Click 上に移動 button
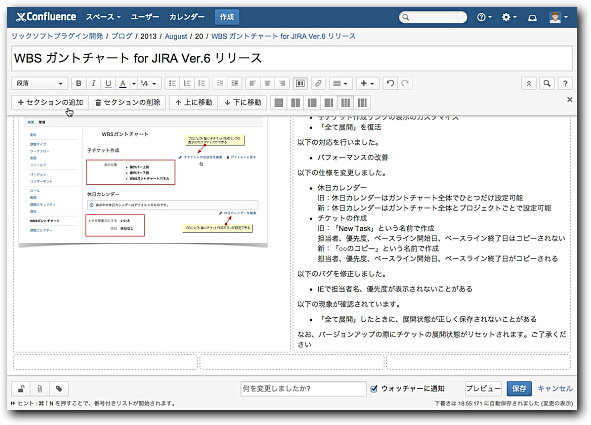Screen dimensions: 591x425 coord(194,102)
